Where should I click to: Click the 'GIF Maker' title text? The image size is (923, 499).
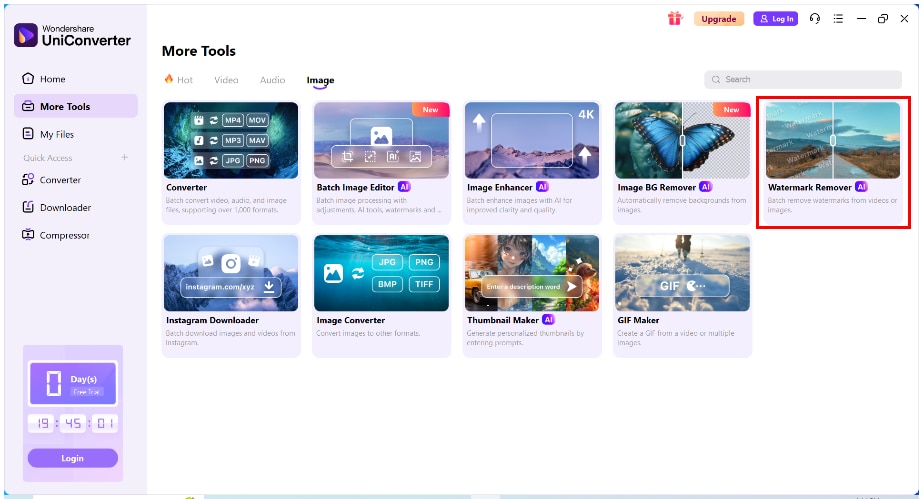[x=638, y=320]
